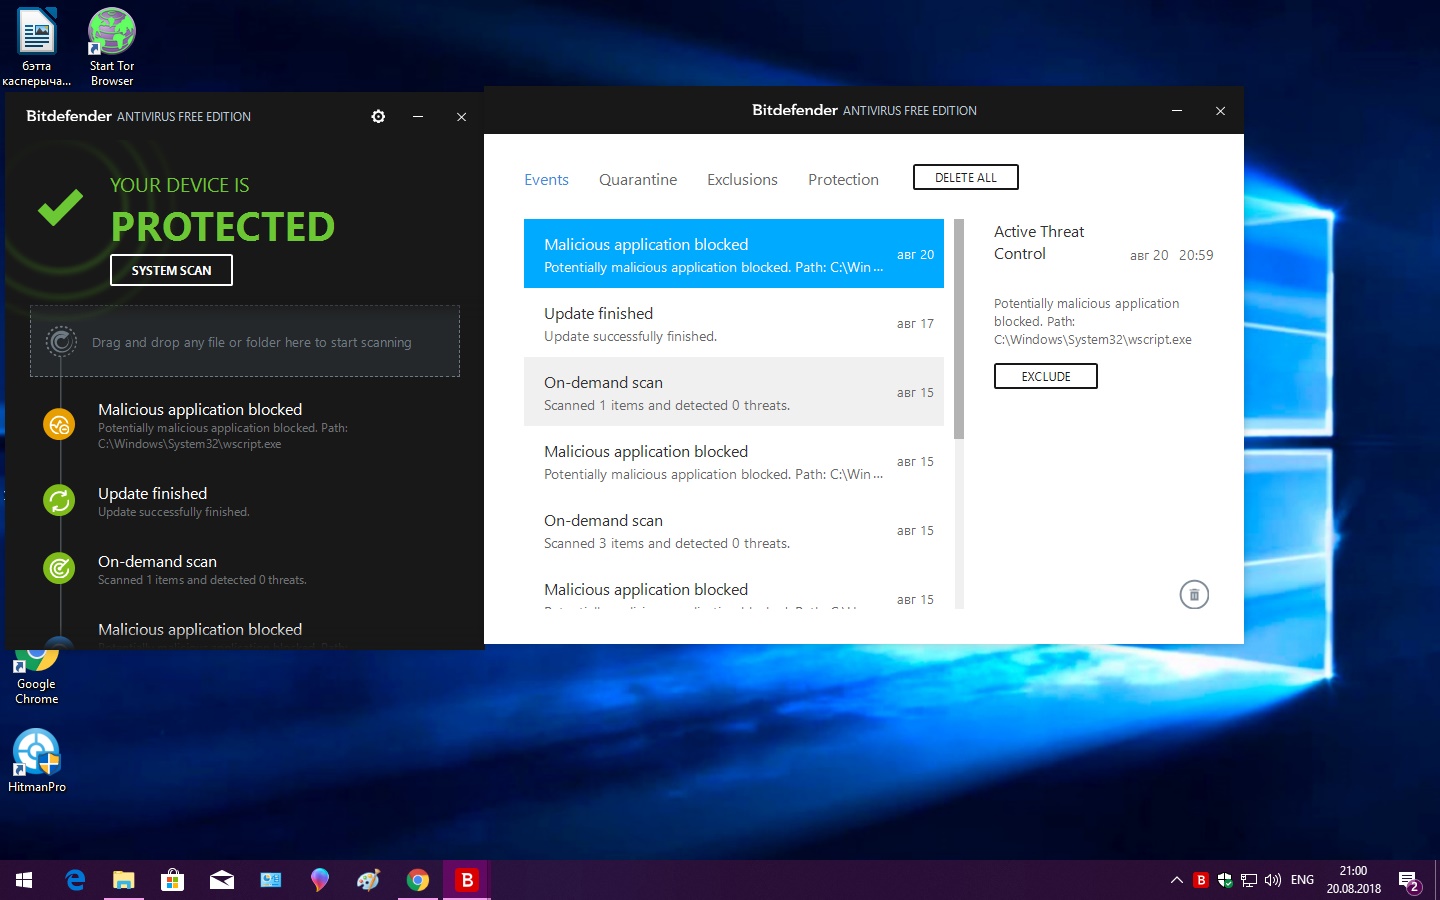This screenshot has height=900, width=1440.
Task: Show hidden tray icons chevron
Action: [x=1176, y=880]
